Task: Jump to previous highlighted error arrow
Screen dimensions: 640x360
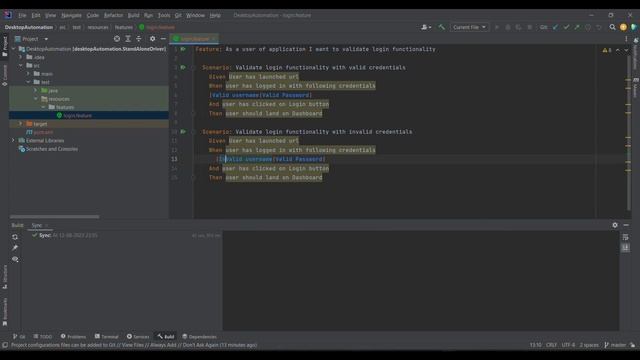Action: point(618,50)
